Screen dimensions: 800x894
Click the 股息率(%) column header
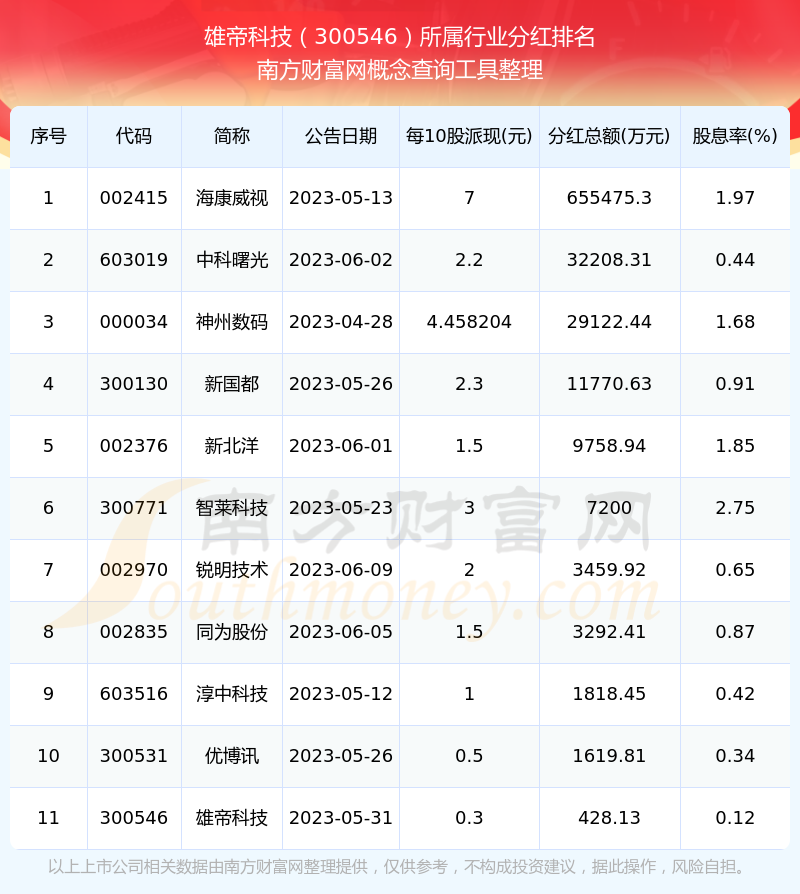735,136
